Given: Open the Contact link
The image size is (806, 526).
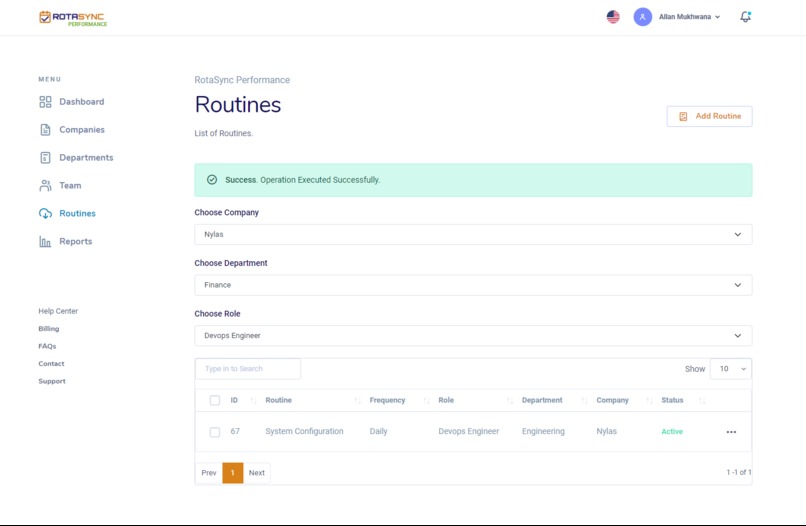Looking at the screenshot, I should [x=51, y=364].
